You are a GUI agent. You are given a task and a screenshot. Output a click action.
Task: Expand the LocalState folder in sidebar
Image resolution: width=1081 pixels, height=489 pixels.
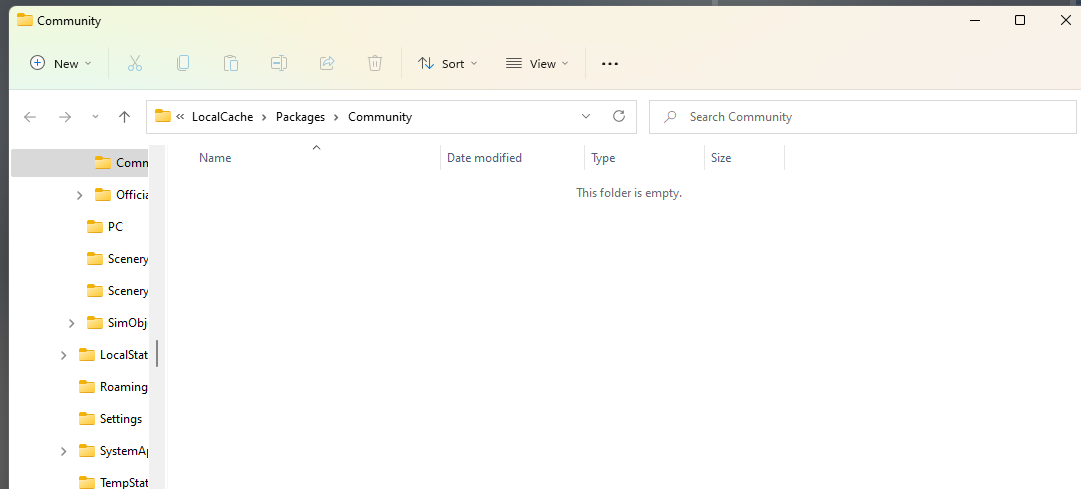63,355
